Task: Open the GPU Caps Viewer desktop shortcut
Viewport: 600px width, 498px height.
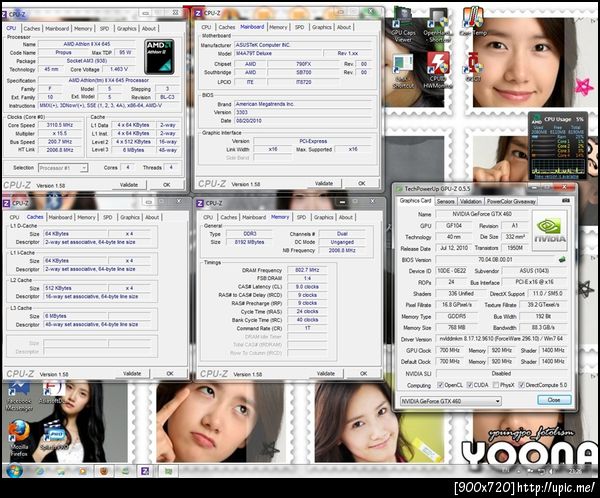Action: click(x=403, y=23)
